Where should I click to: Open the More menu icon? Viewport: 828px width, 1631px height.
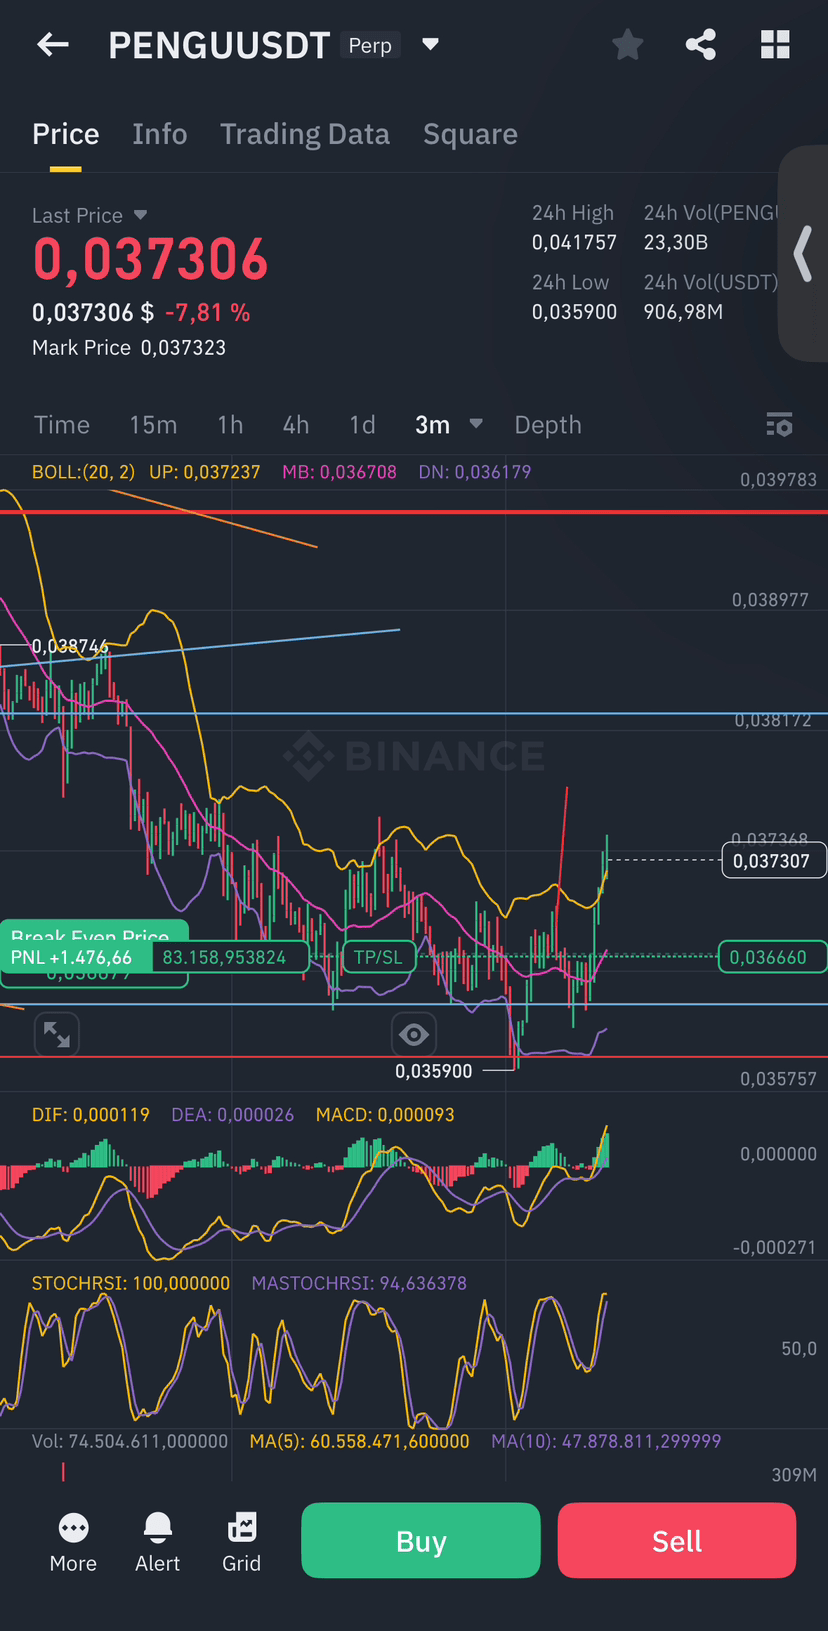tap(73, 1541)
